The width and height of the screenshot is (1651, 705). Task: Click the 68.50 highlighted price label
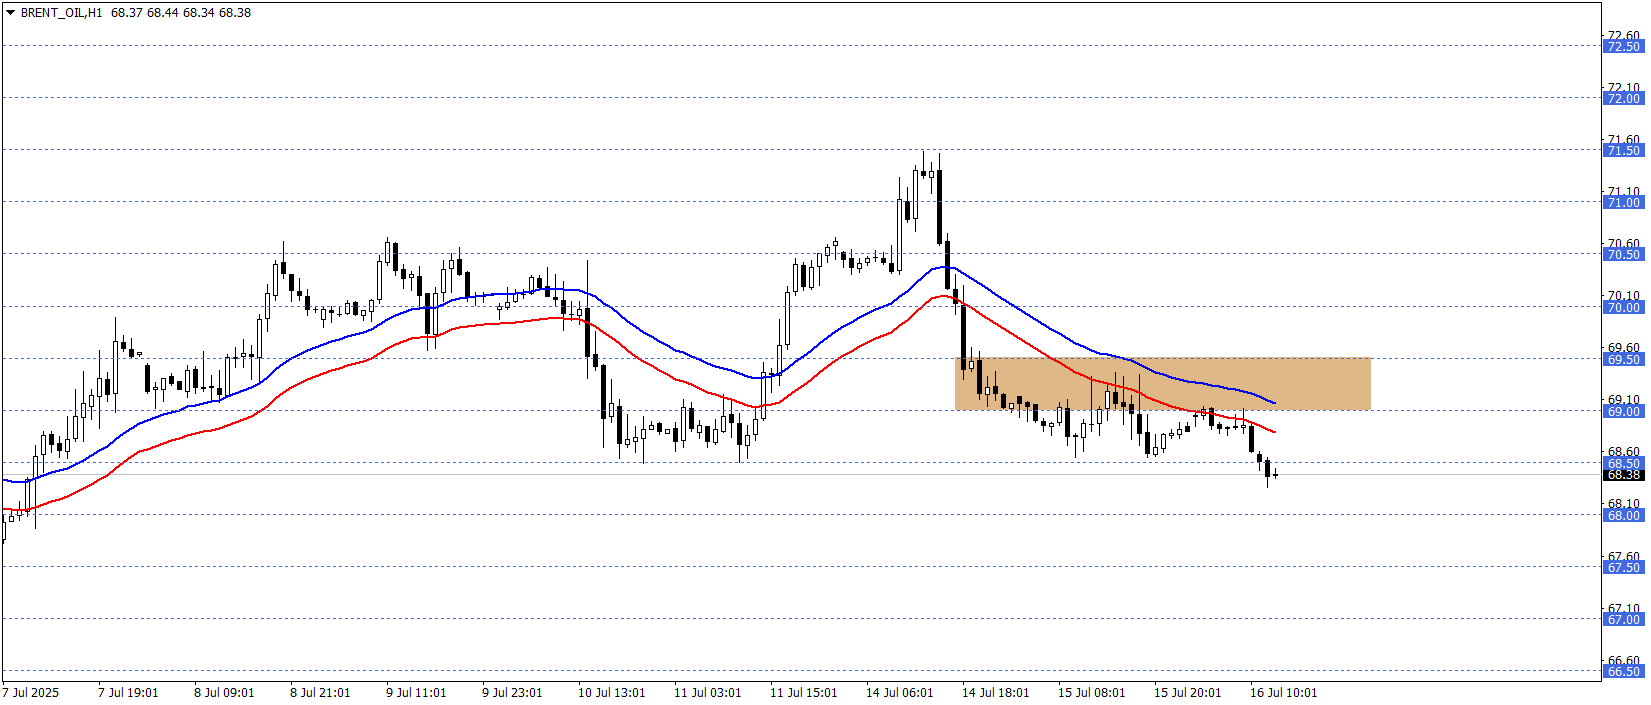[x=1623, y=463]
